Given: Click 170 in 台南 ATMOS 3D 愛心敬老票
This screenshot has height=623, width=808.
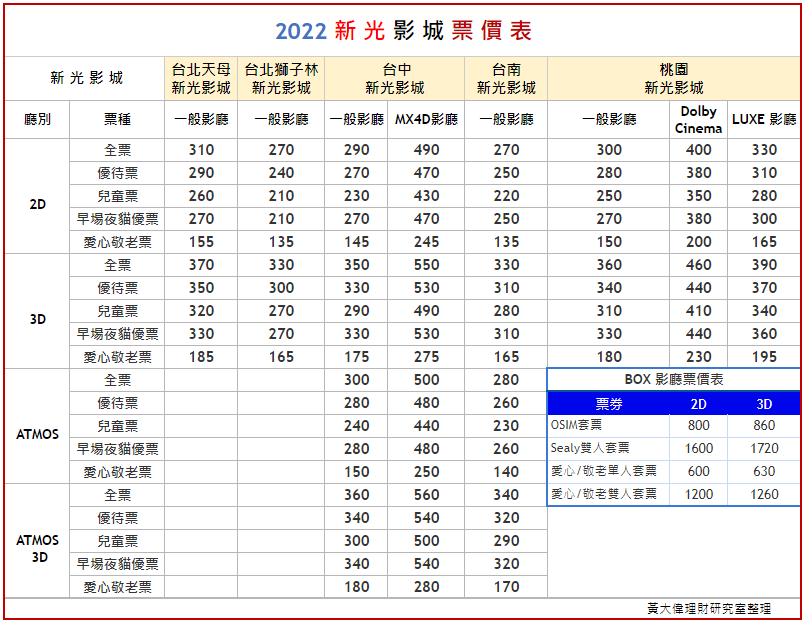Looking at the screenshot, I should pyautogui.click(x=506, y=586).
